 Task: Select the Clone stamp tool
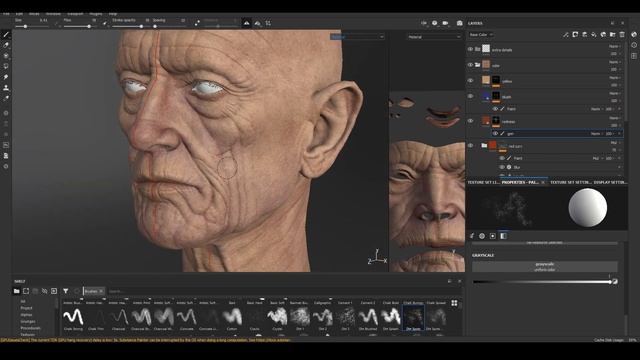point(6,88)
